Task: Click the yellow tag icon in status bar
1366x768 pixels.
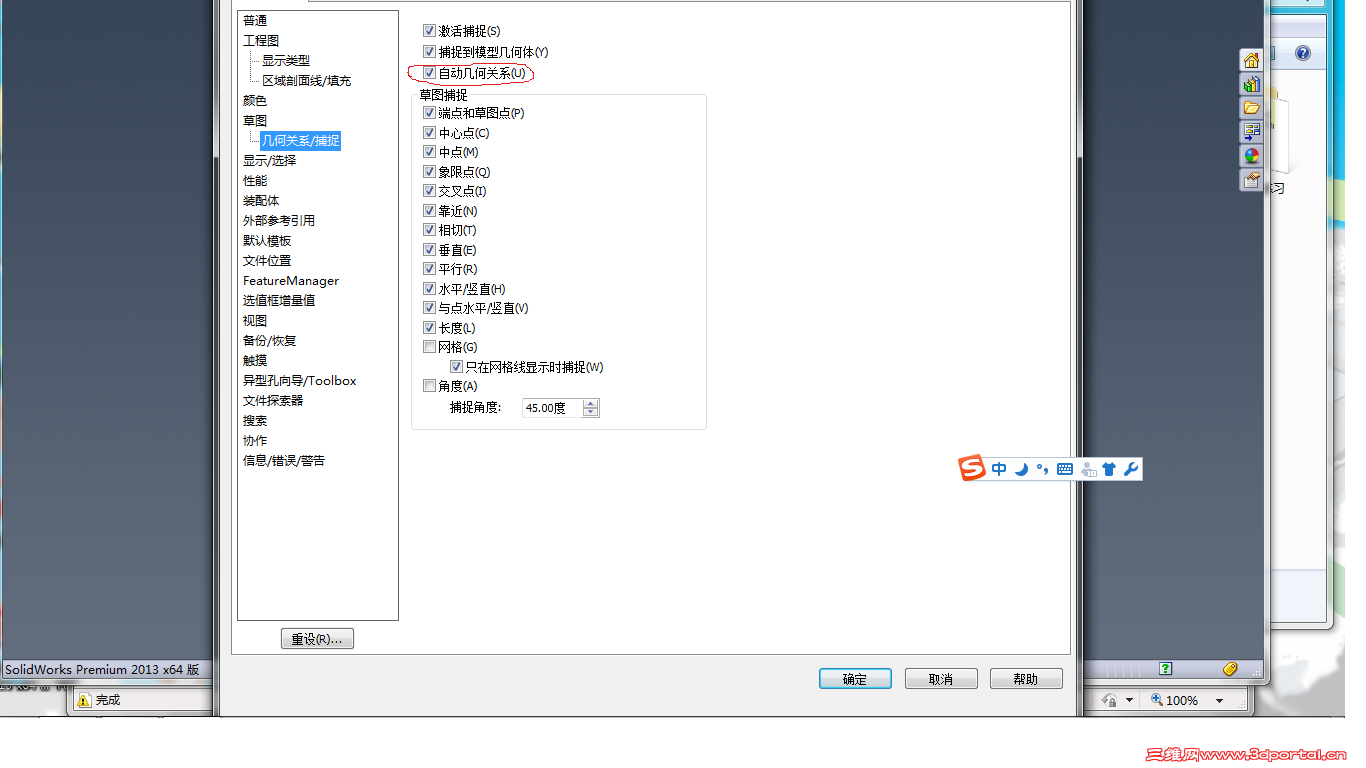Action: coord(1231,668)
